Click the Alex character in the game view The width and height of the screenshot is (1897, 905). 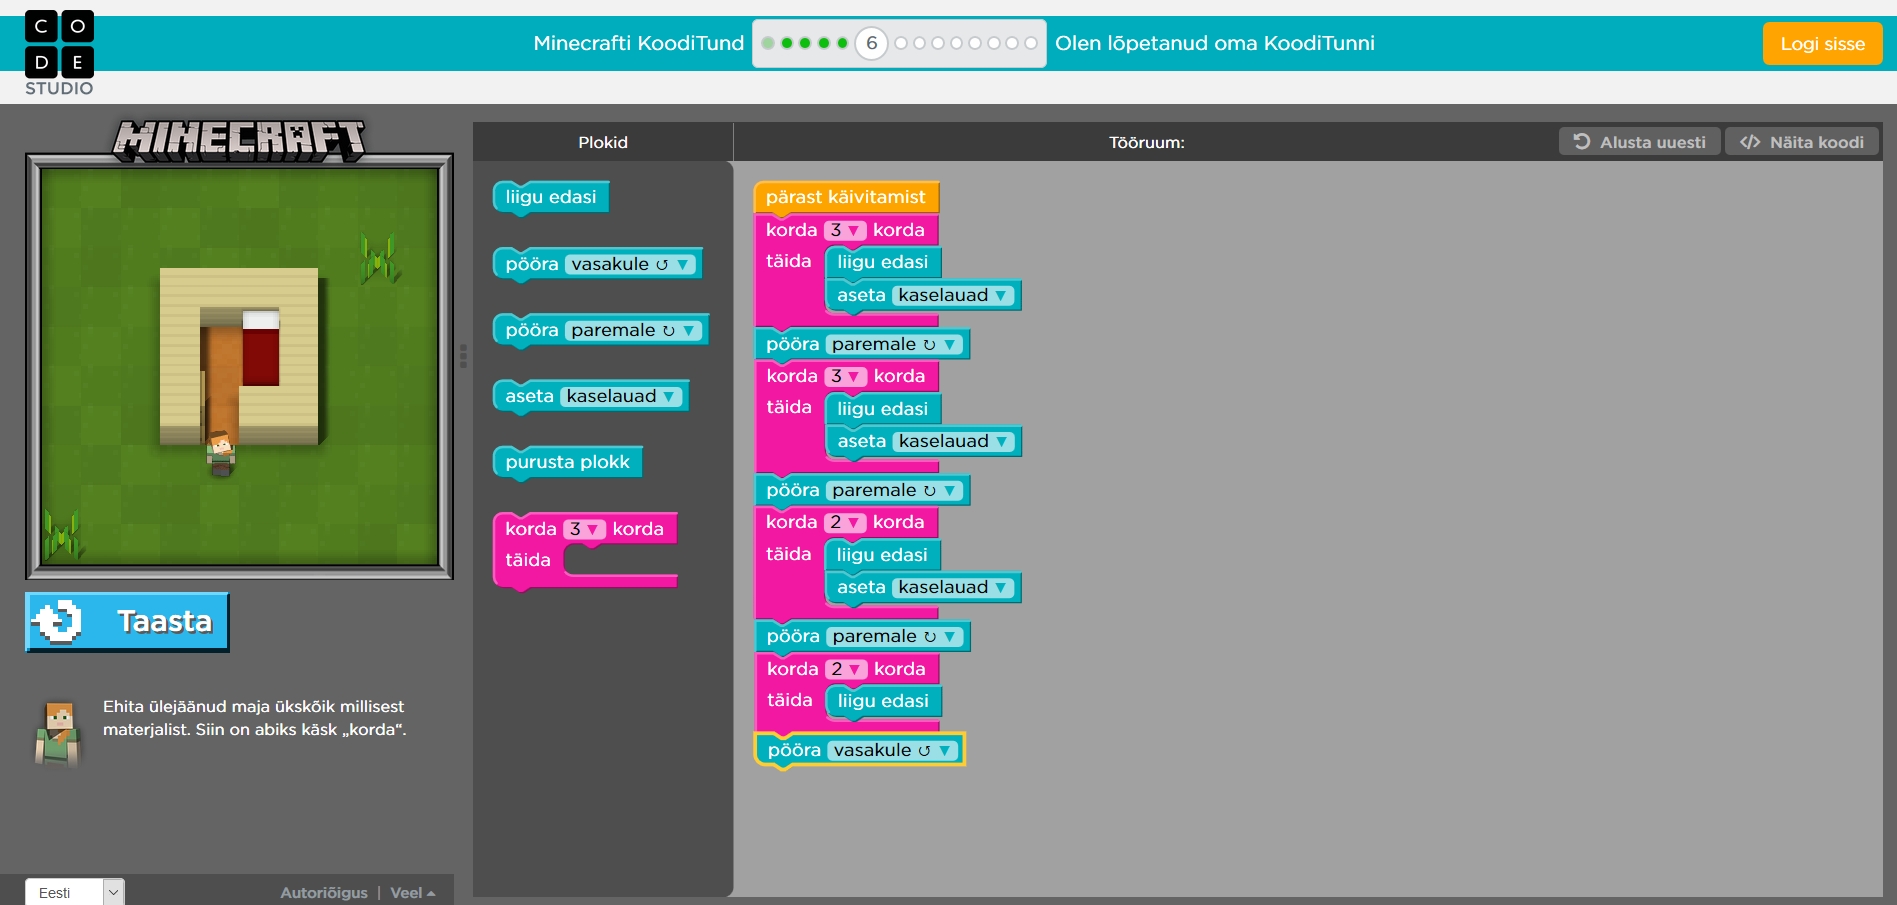[x=220, y=454]
